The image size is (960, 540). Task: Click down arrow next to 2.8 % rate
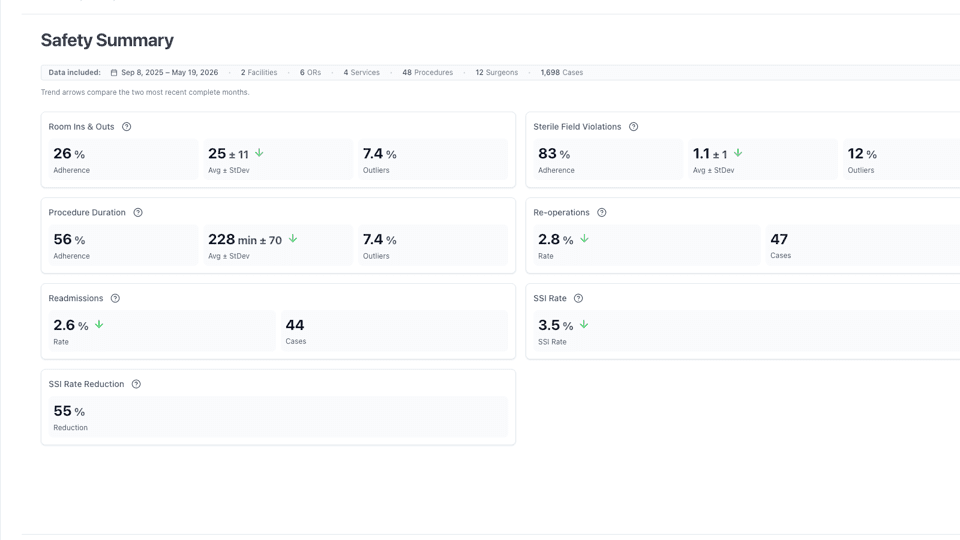point(585,239)
